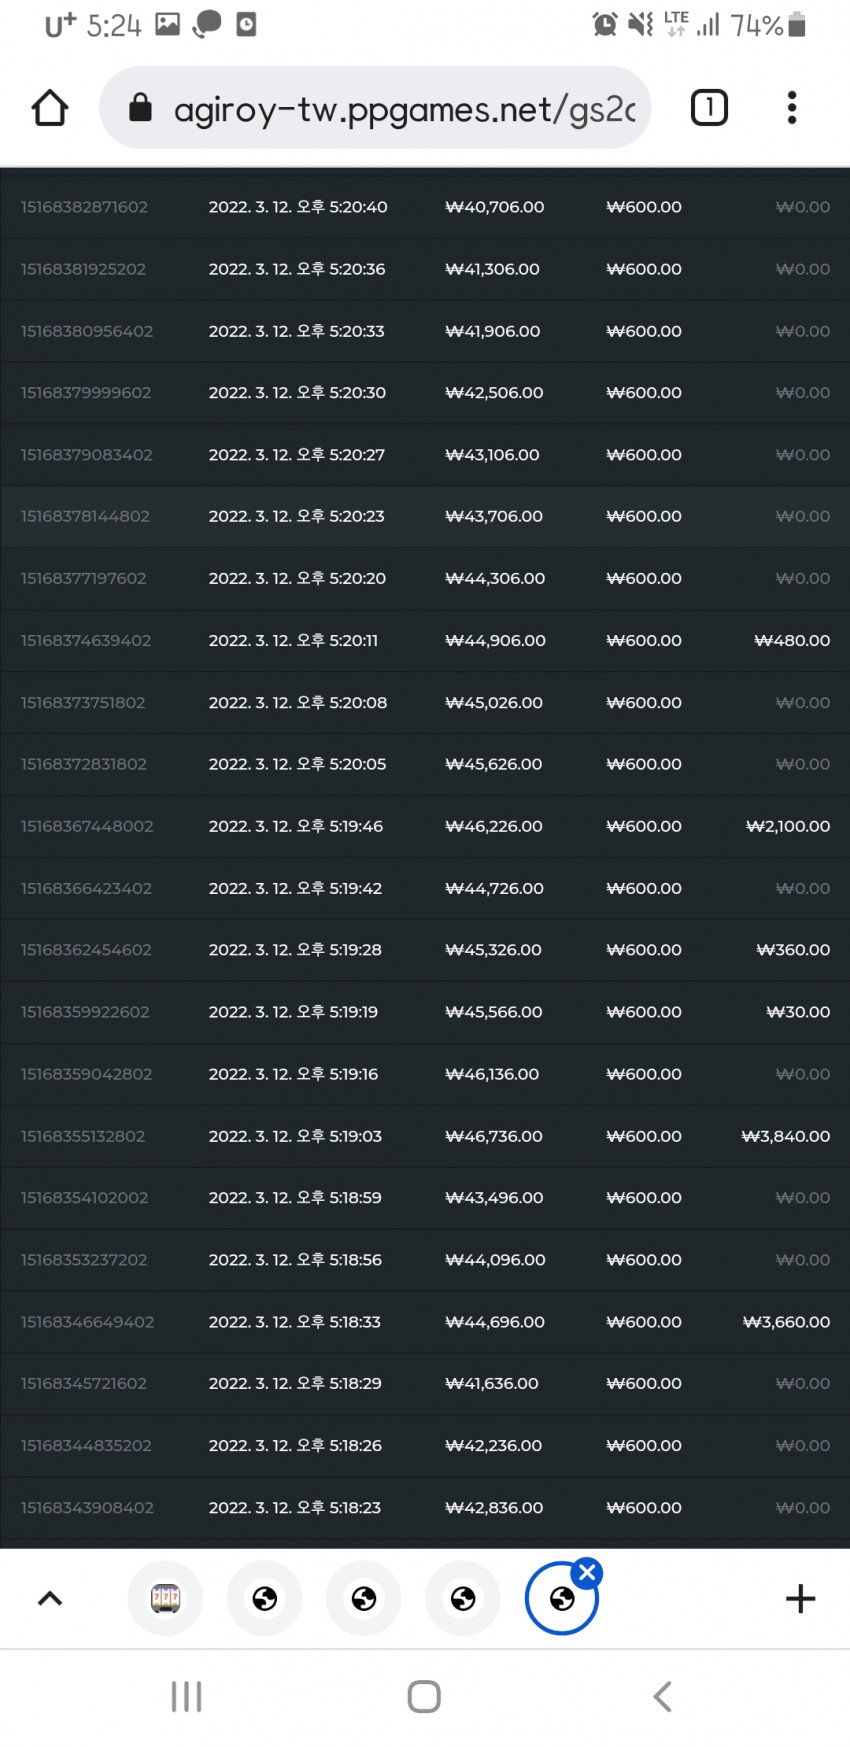Open round ID 15168382871602
Viewport: 850px width, 1747px height.
(84, 207)
